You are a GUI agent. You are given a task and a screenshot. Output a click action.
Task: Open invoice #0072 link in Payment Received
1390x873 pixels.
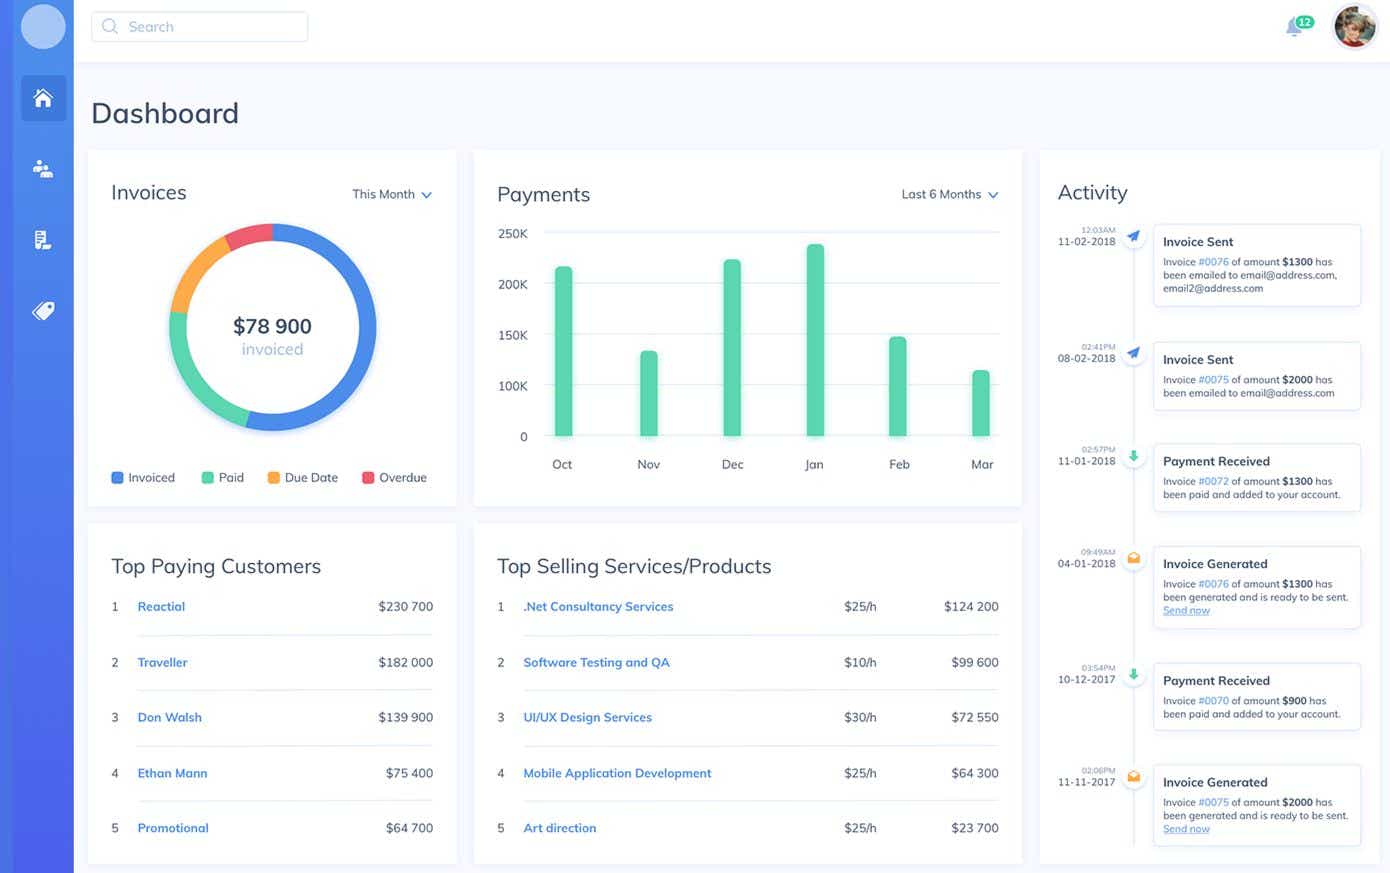(1213, 482)
